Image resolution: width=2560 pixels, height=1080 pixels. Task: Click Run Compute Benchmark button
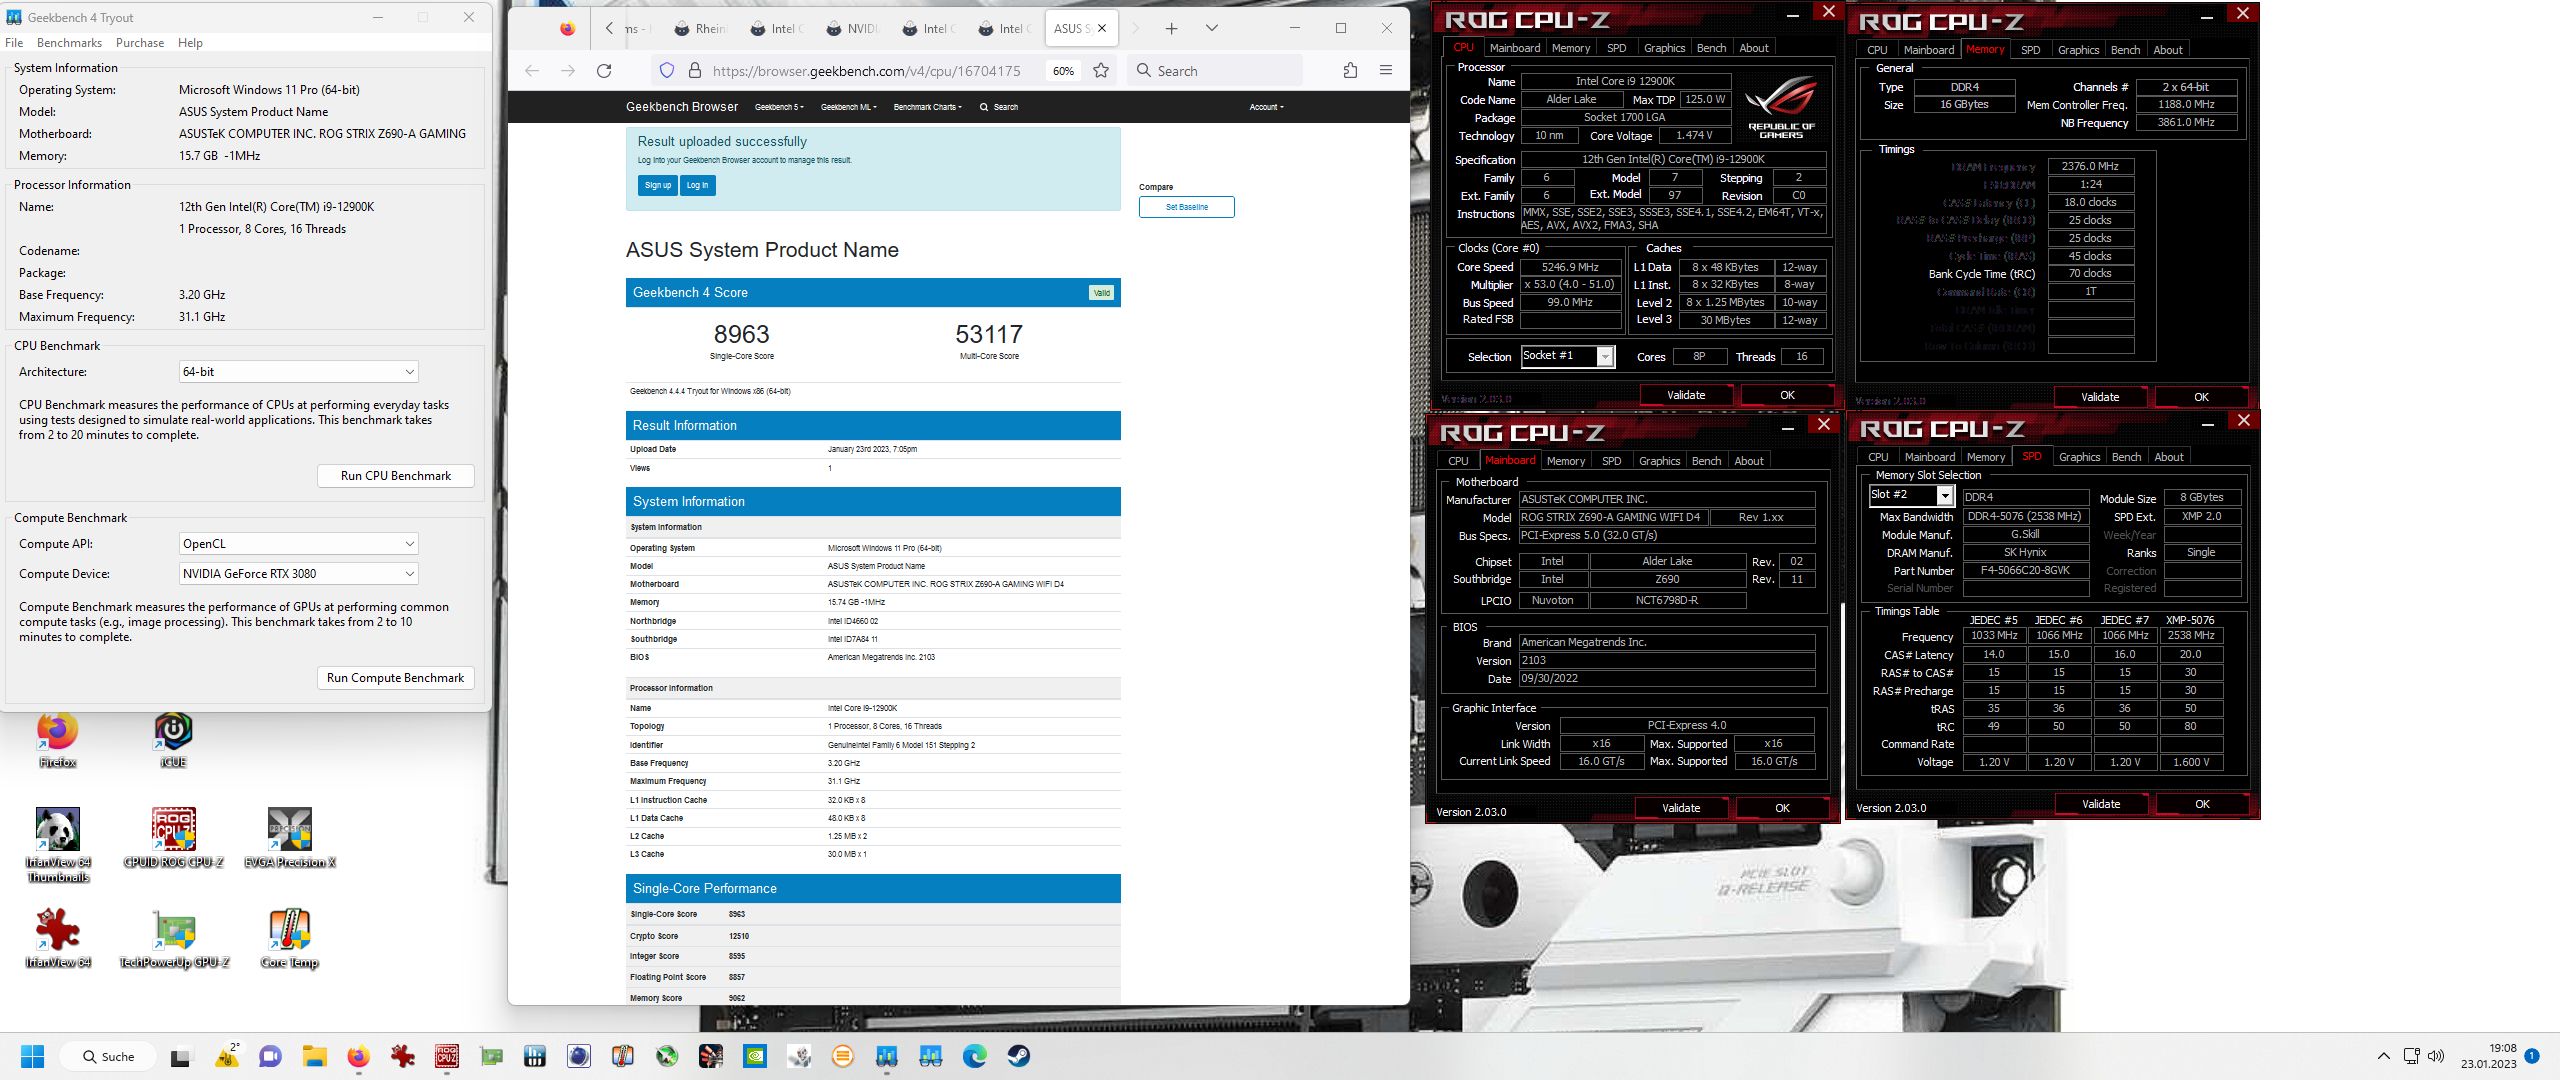(395, 678)
